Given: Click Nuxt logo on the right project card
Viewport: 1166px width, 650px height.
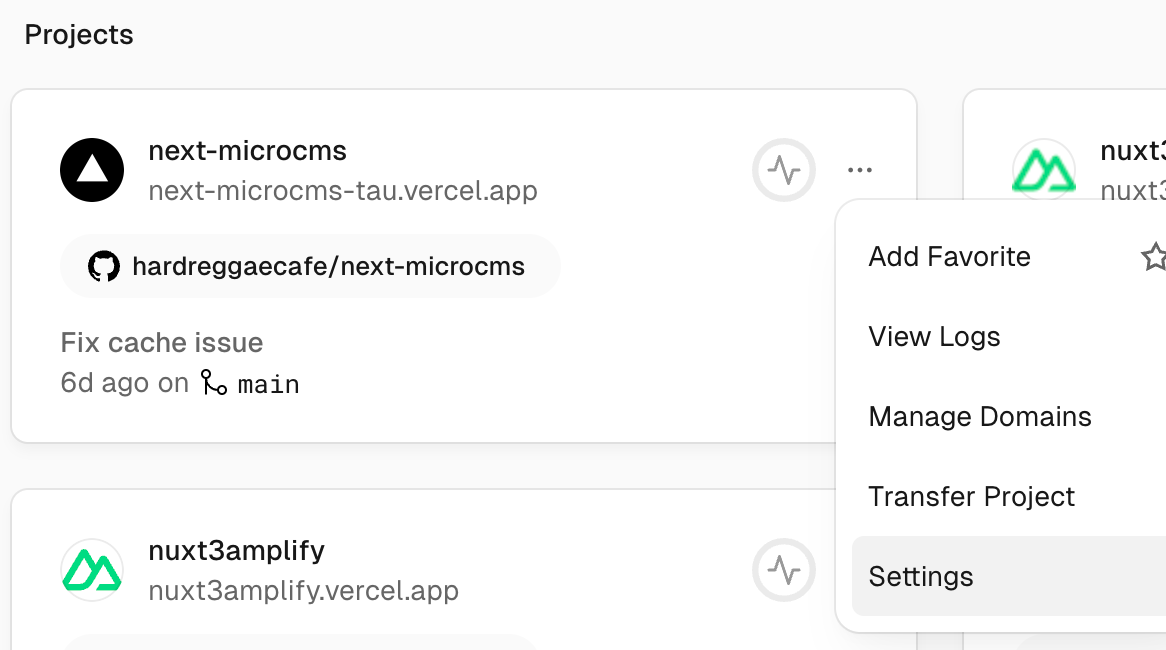Looking at the screenshot, I should (x=1043, y=170).
